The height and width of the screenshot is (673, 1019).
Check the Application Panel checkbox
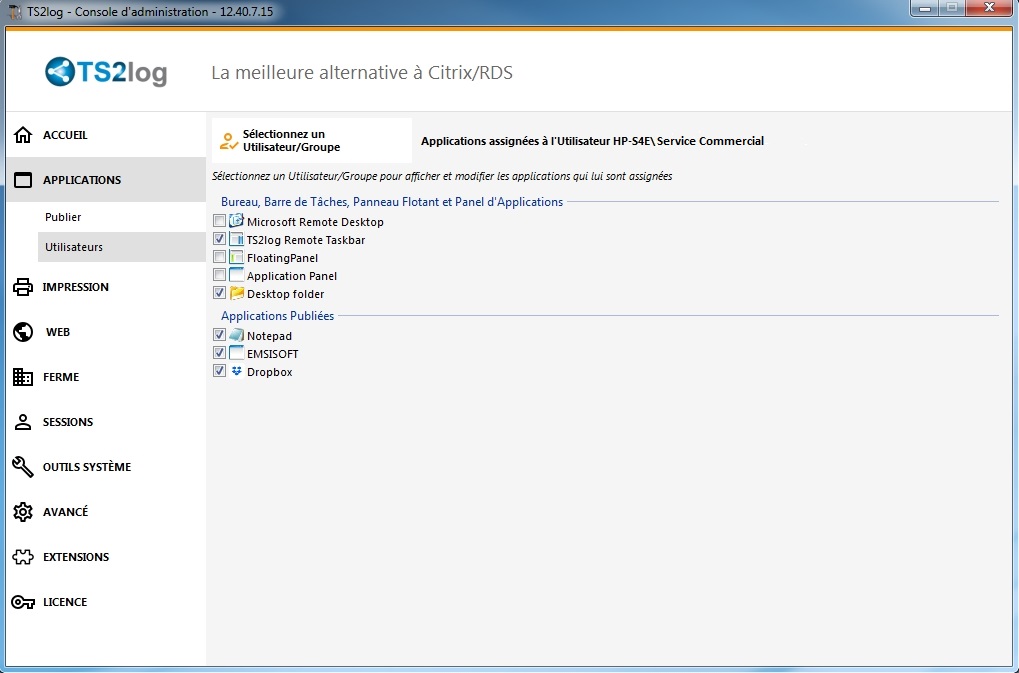click(220, 275)
